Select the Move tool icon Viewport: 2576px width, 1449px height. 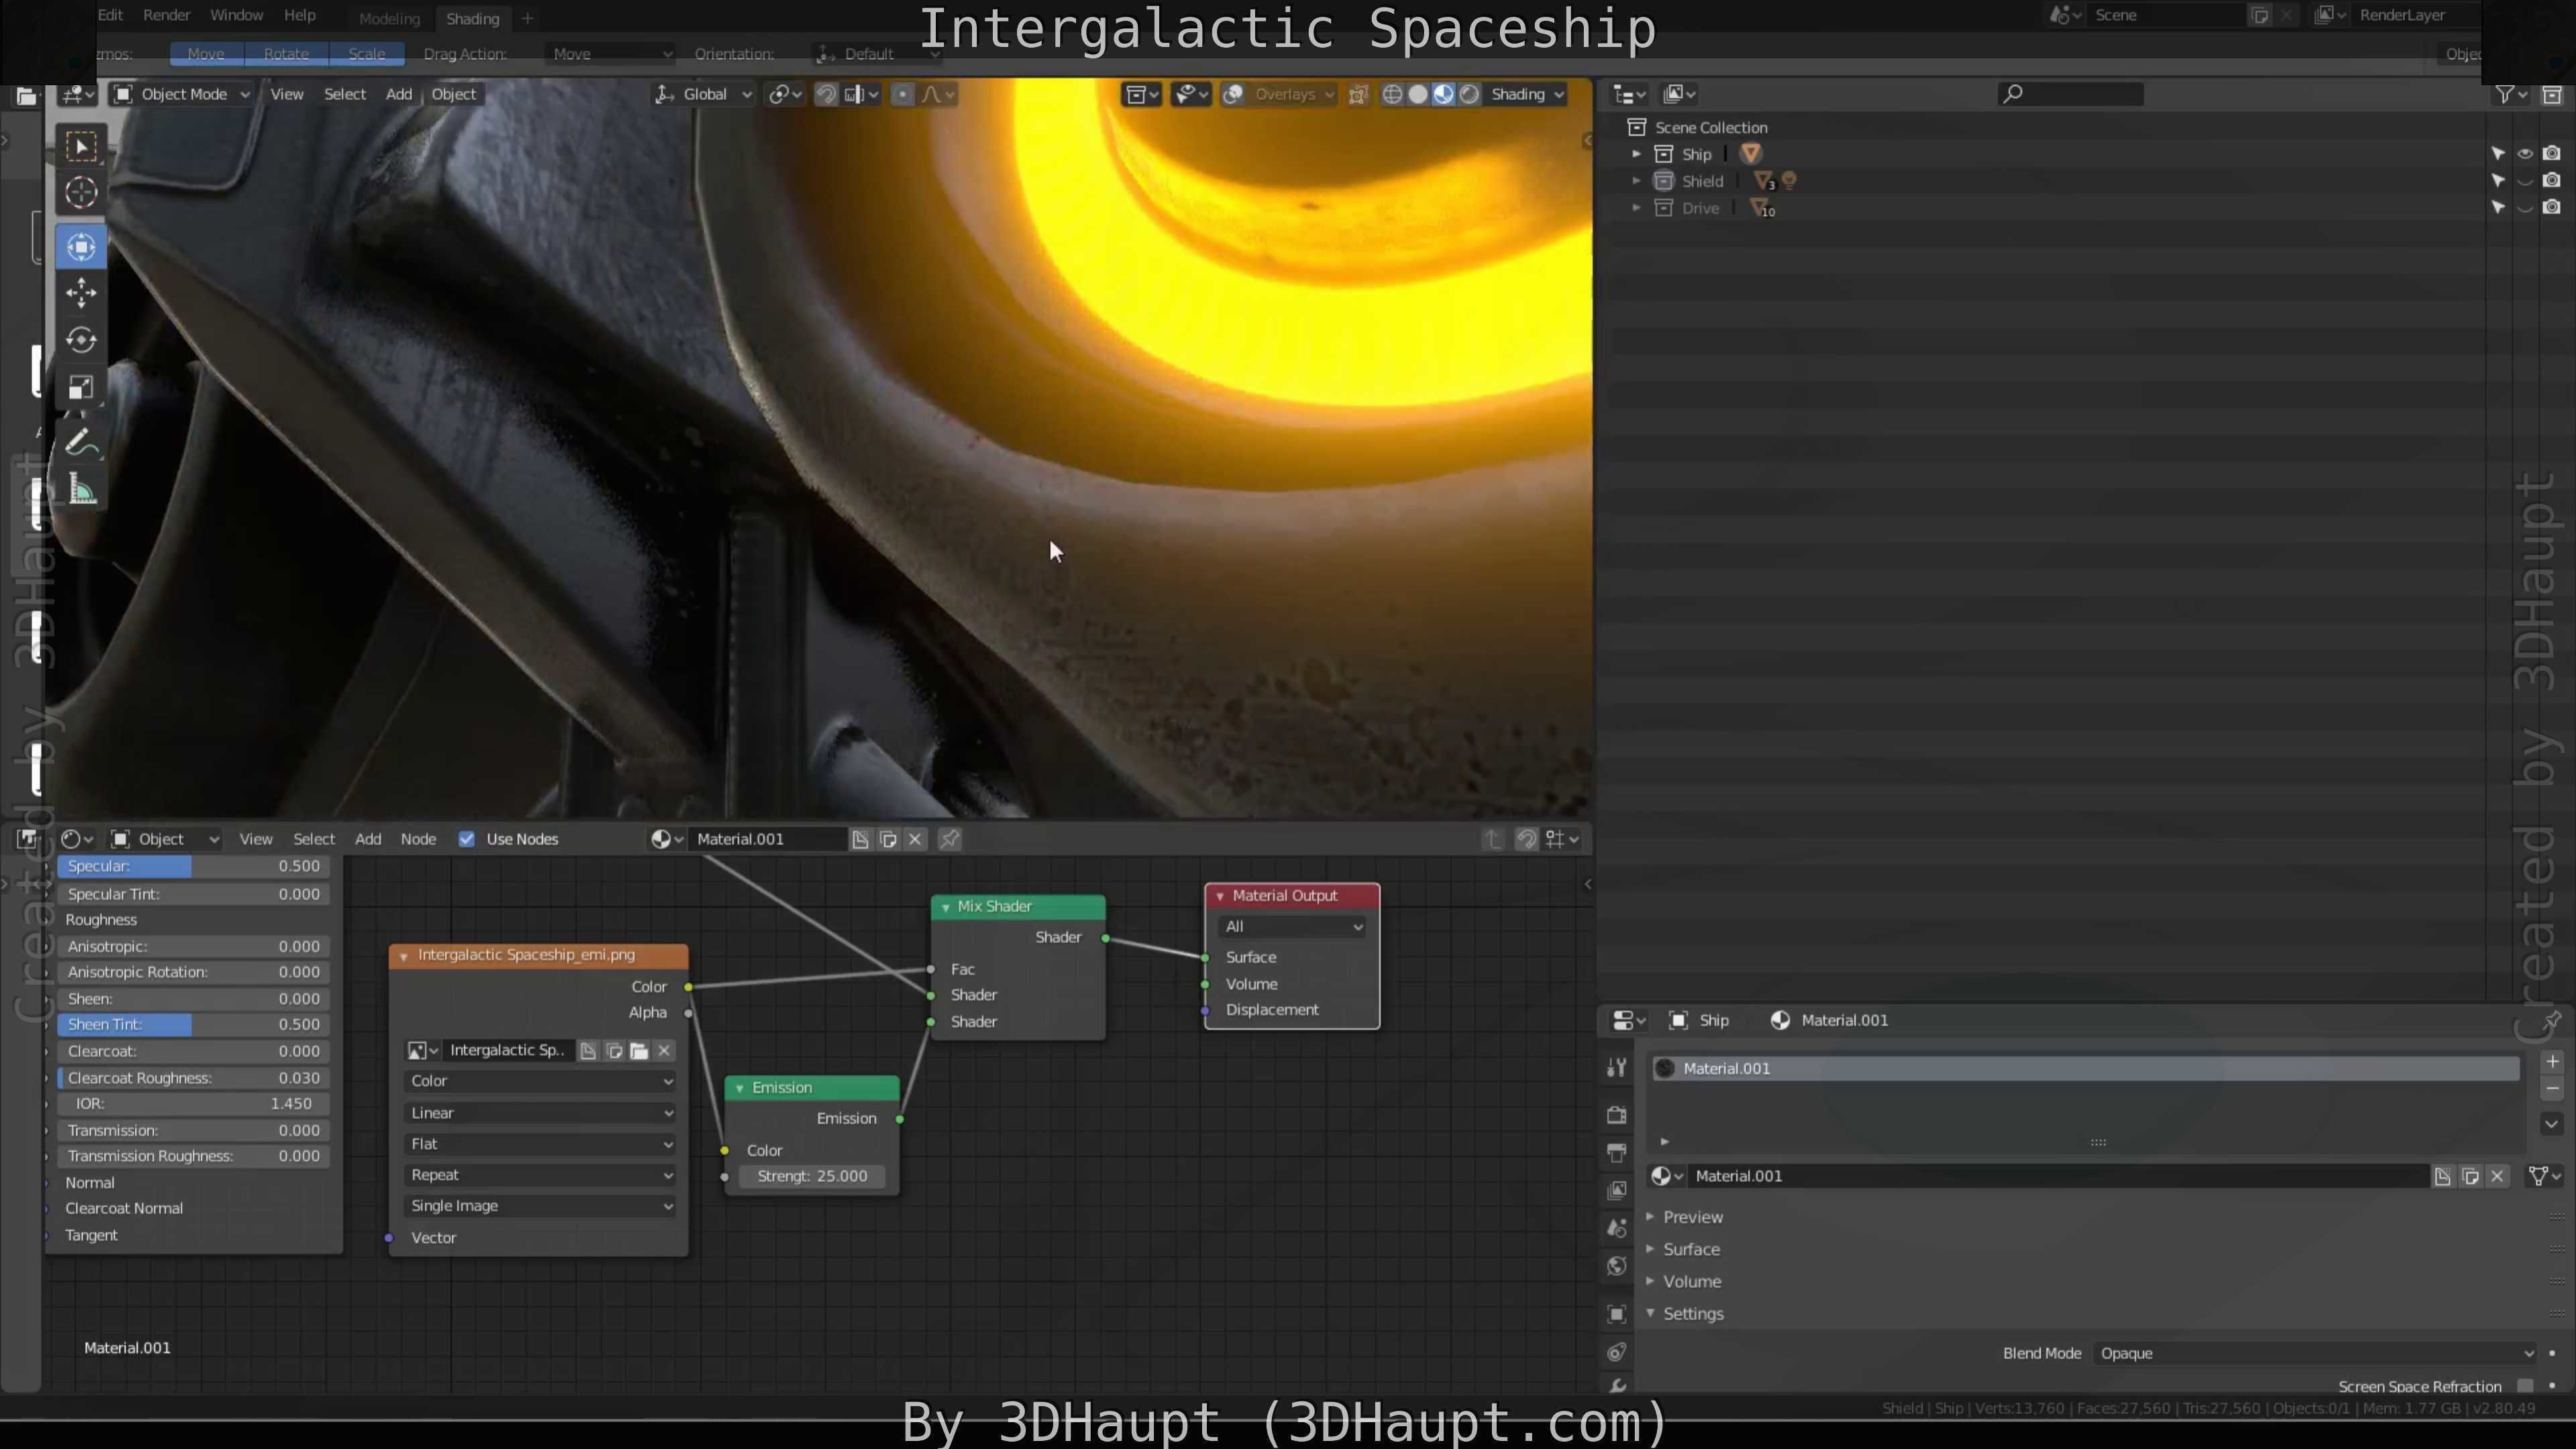(81, 292)
